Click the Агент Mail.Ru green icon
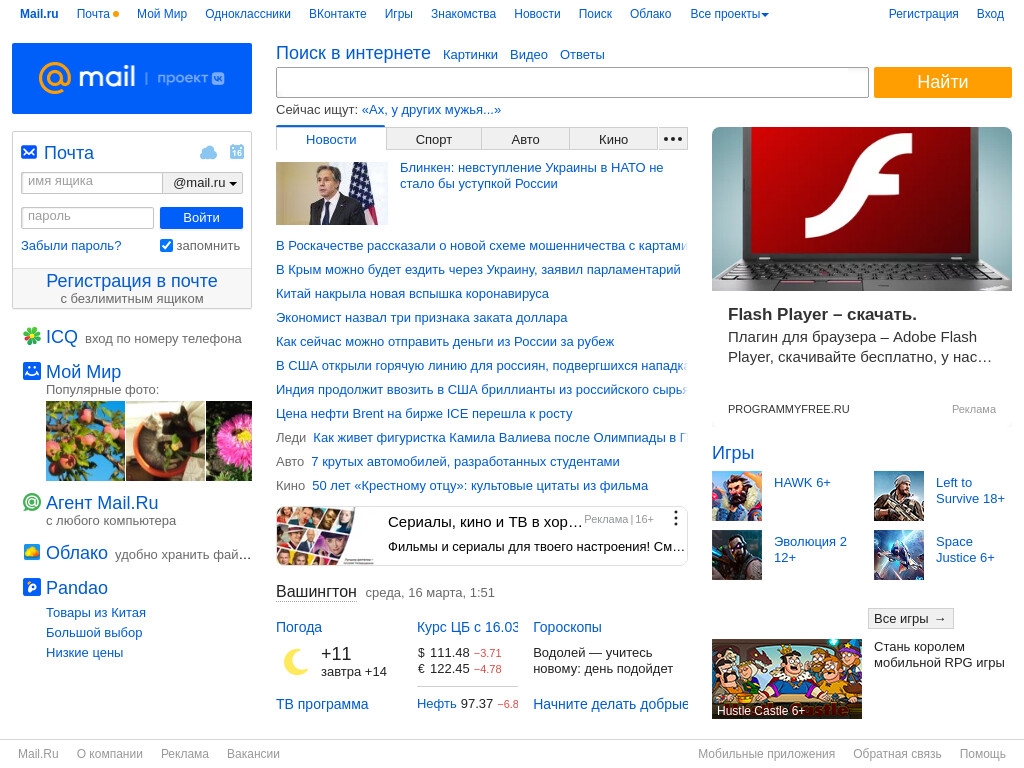This screenshot has width=1024, height=768. click(x=32, y=502)
